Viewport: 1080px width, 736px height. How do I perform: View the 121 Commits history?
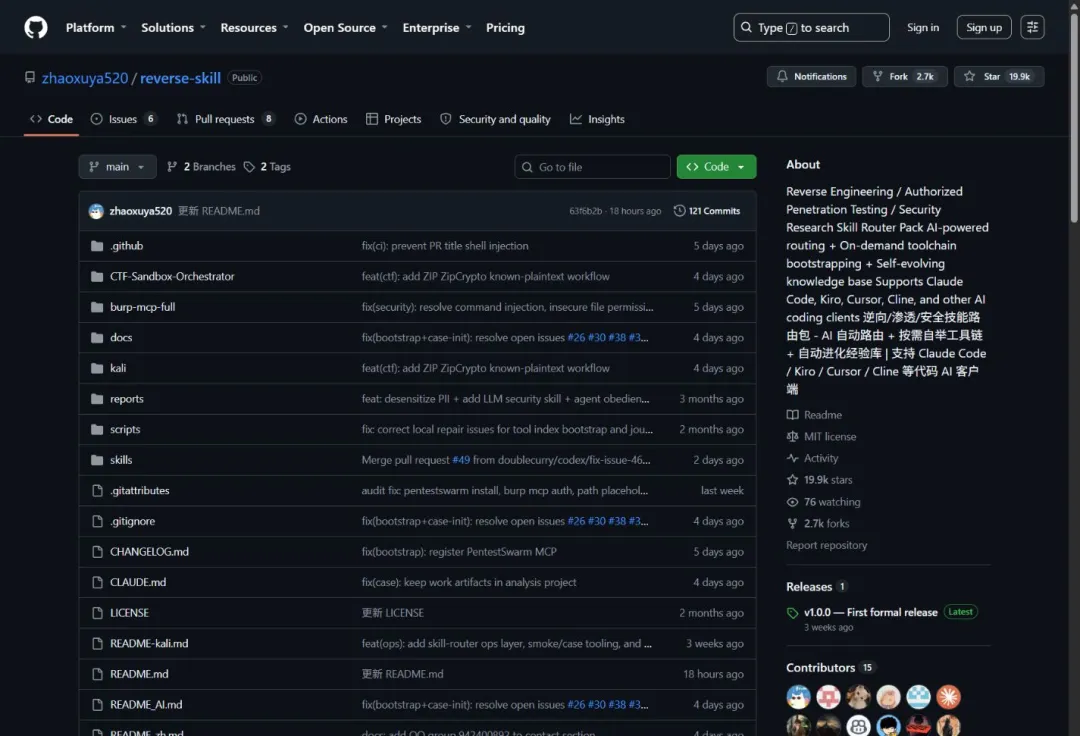(x=707, y=211)
